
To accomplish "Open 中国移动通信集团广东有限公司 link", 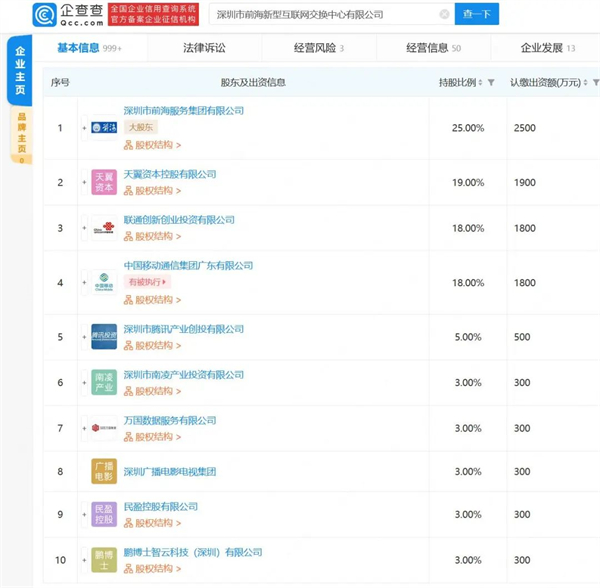I will pyautogui.click(x=188, y=265).
